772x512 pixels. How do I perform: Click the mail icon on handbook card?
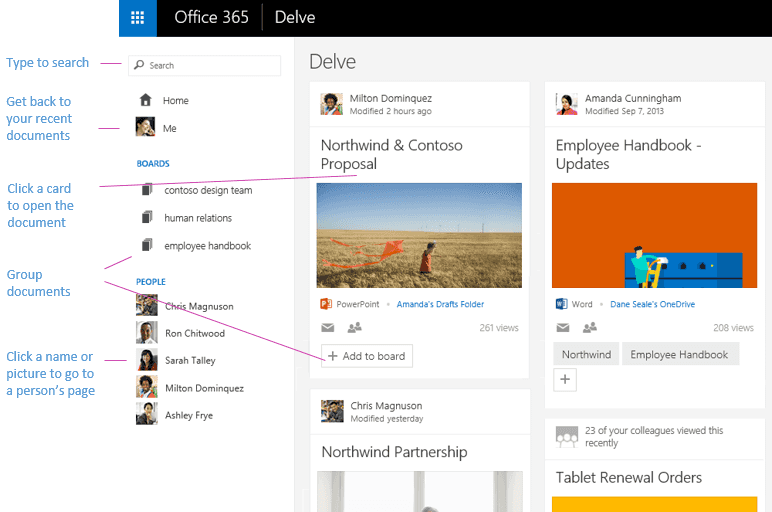coord(563,327)
